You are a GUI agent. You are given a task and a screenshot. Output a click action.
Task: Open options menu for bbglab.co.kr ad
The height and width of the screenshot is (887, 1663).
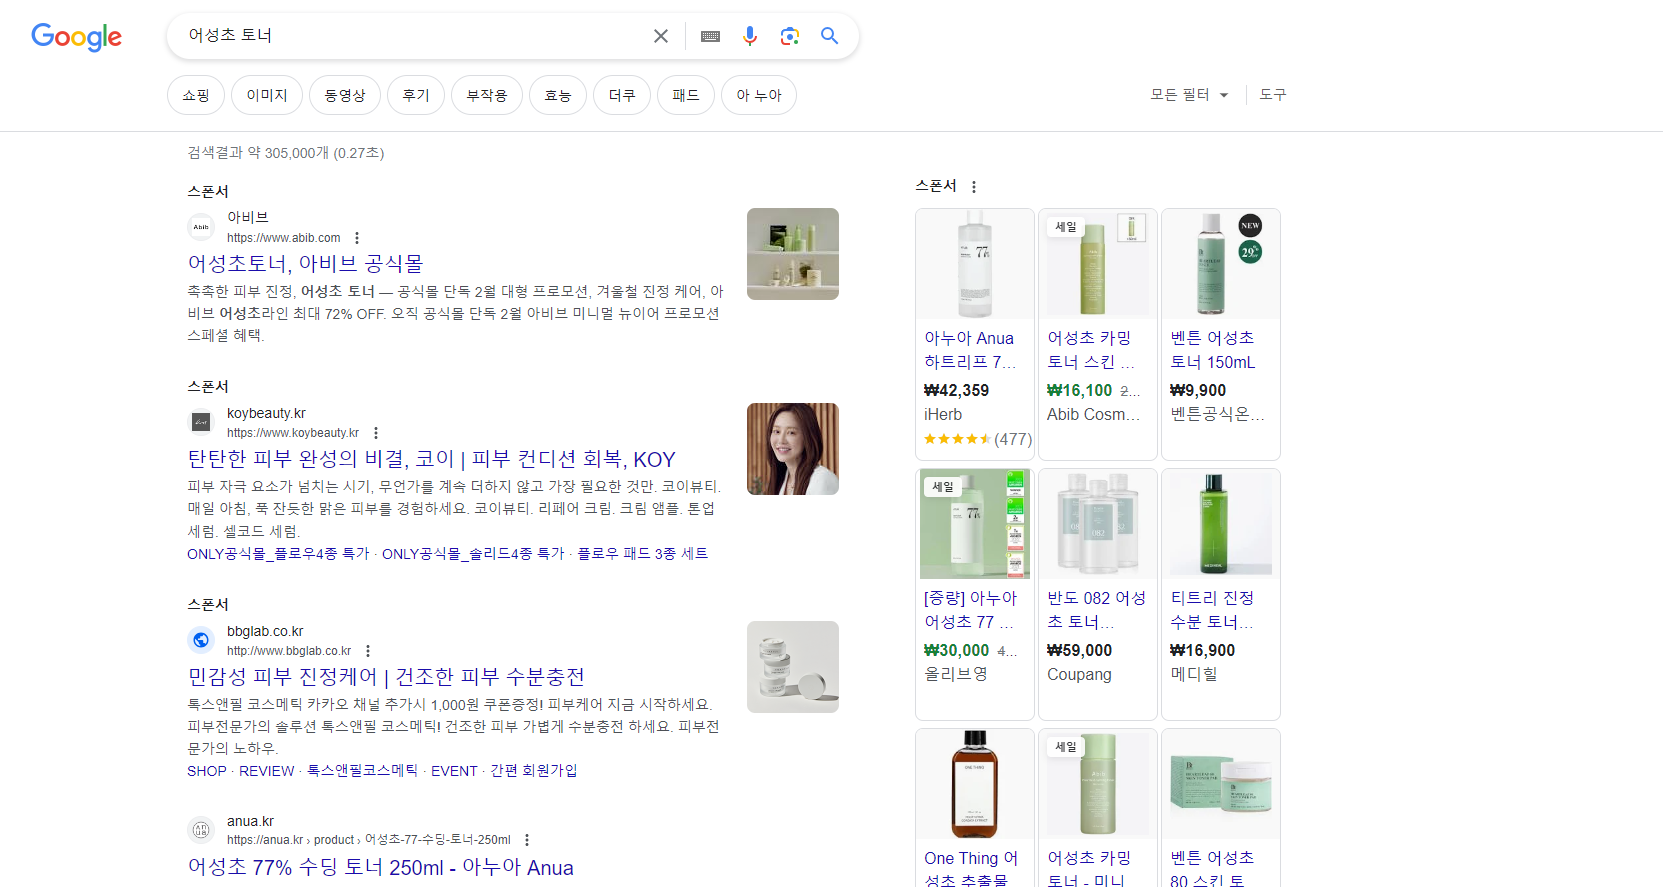[368, 651]
